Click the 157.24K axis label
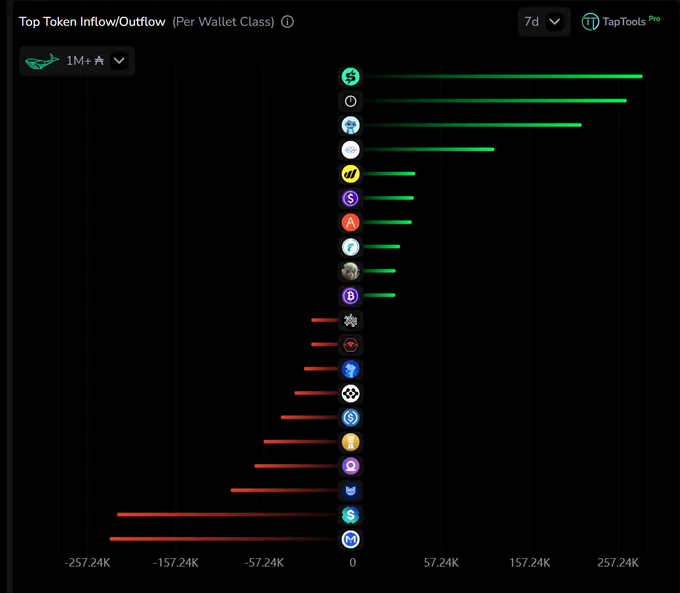 [x=530, y=563]
